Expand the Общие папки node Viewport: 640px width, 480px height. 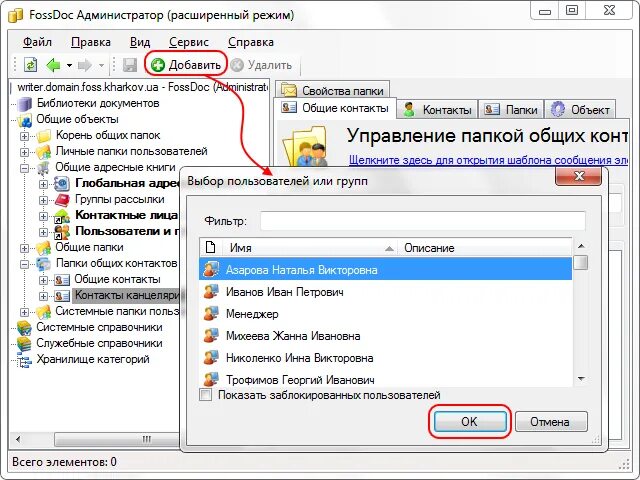point(24,248)
